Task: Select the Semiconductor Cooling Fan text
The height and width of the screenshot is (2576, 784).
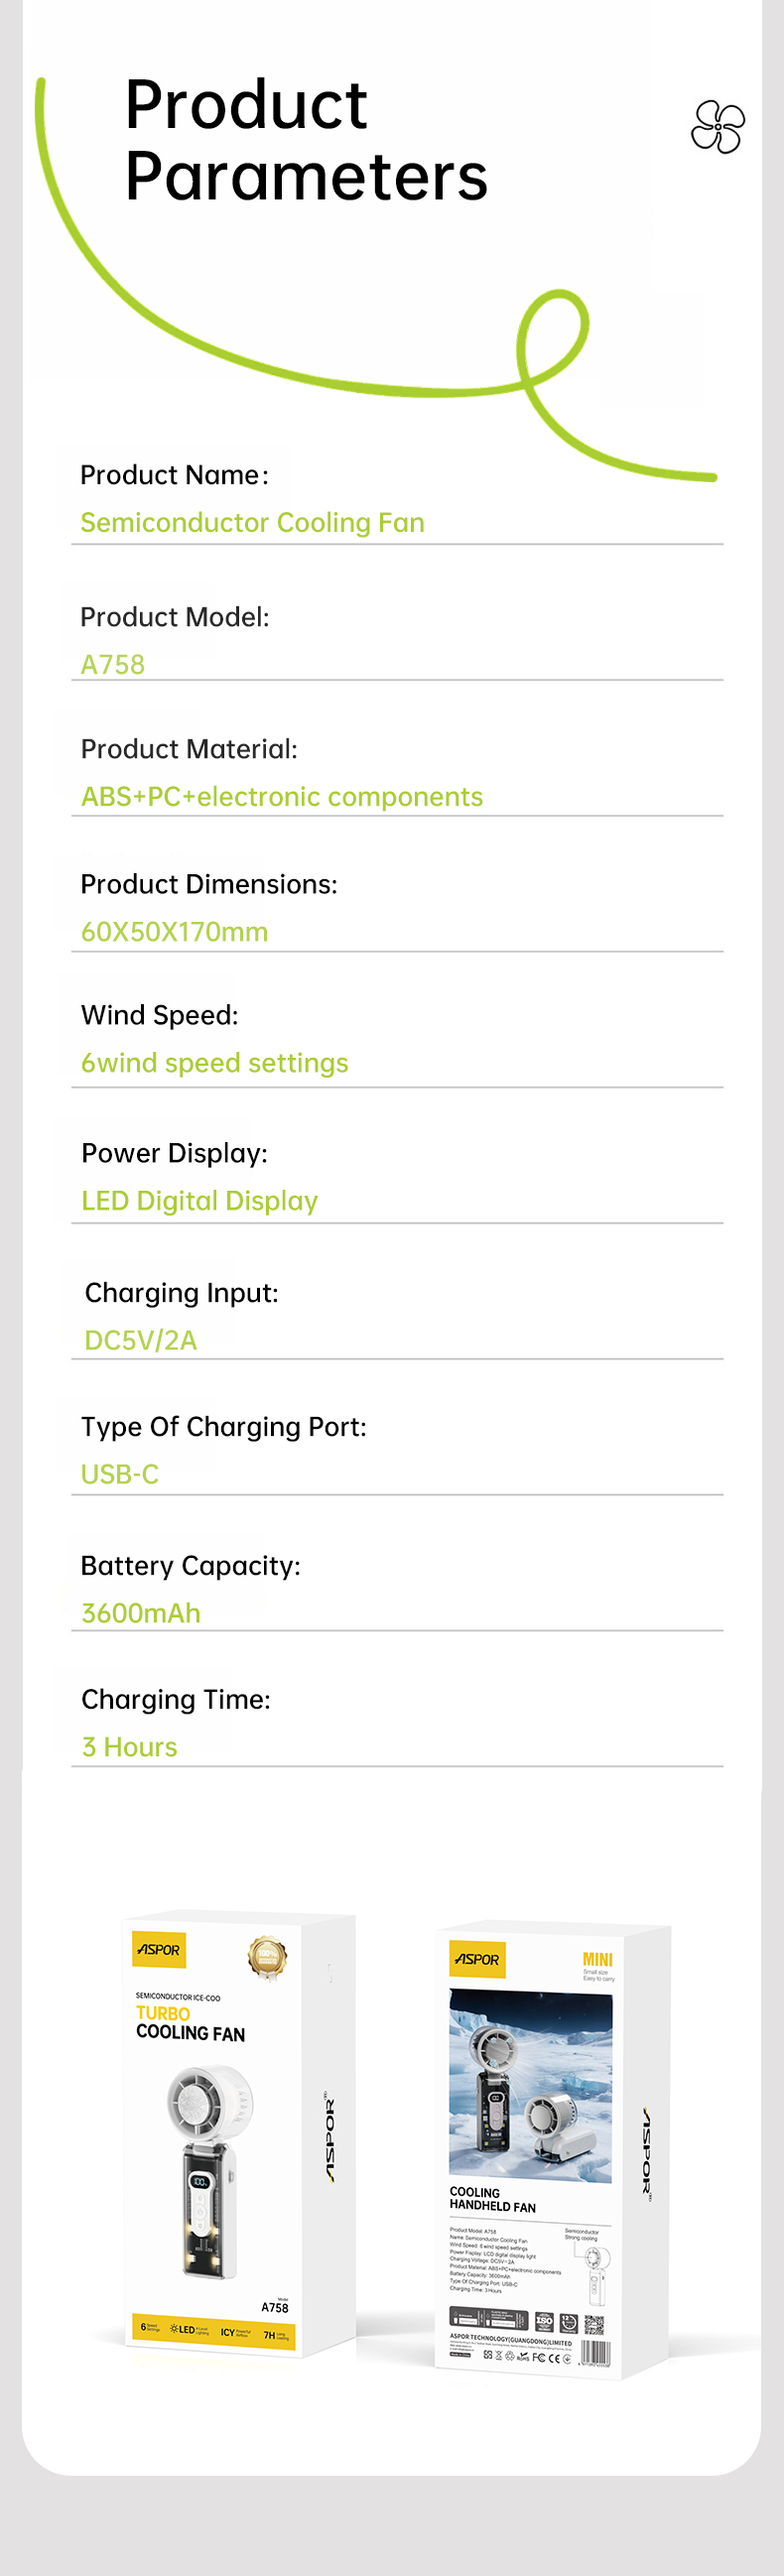Action: tap(253, 523)
